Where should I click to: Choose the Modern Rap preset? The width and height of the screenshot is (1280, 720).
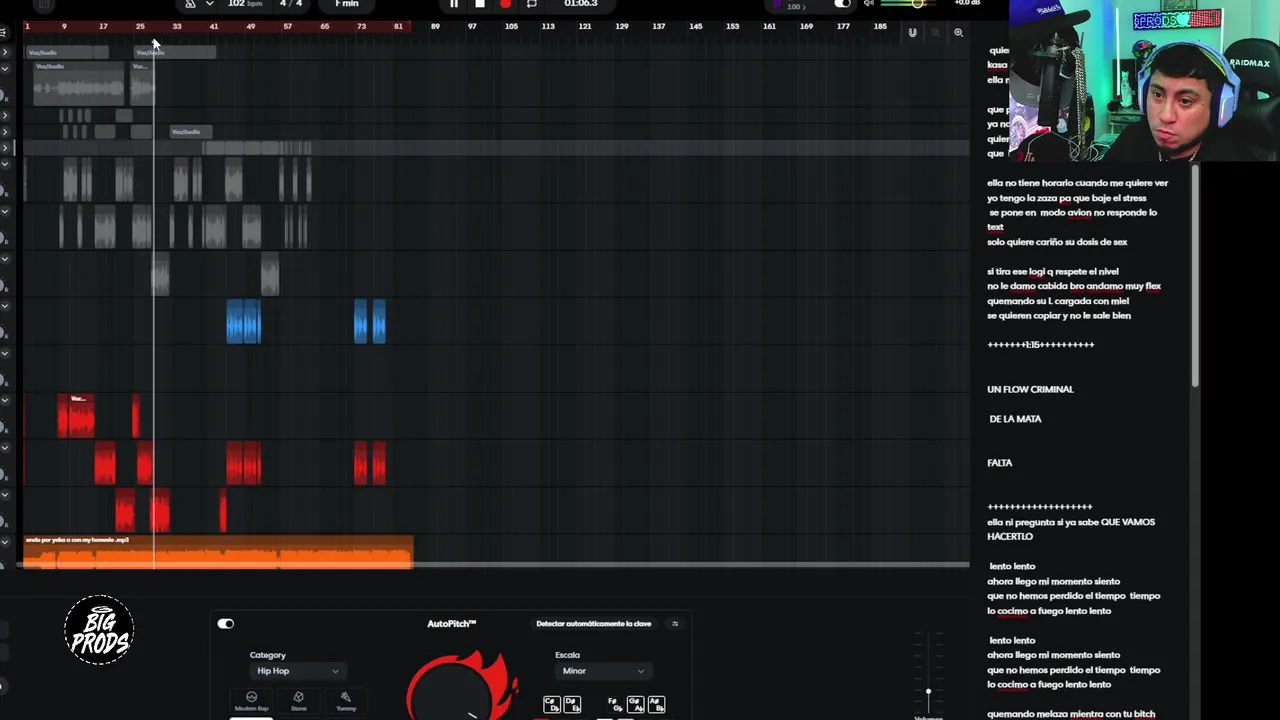coord(251,701)
